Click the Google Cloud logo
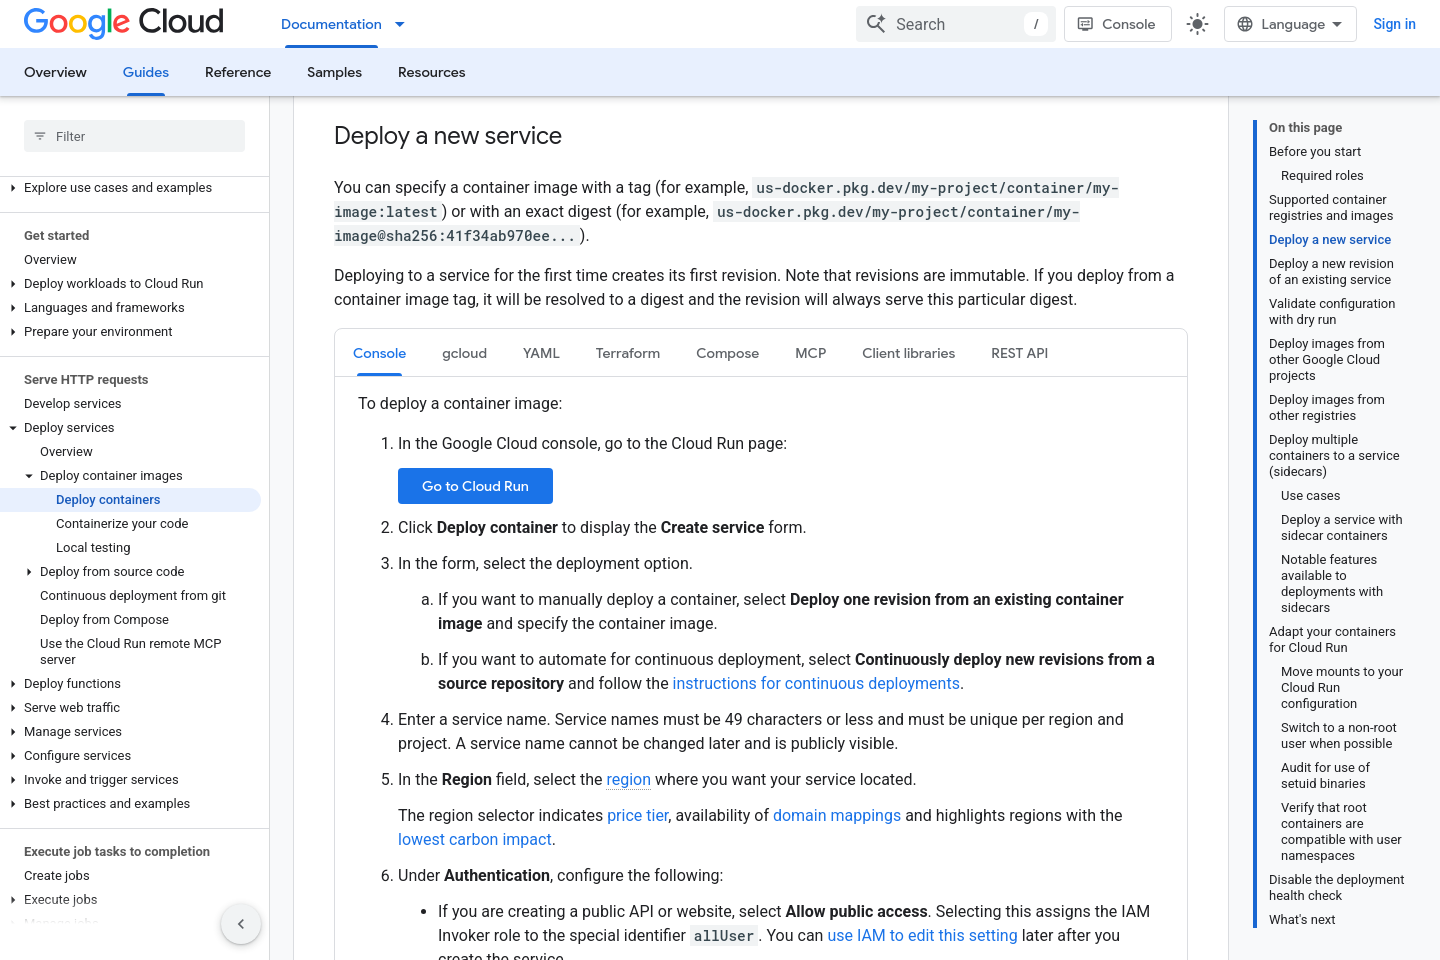This screenshot has height=960, width=1440. click(x=124, y=23)
